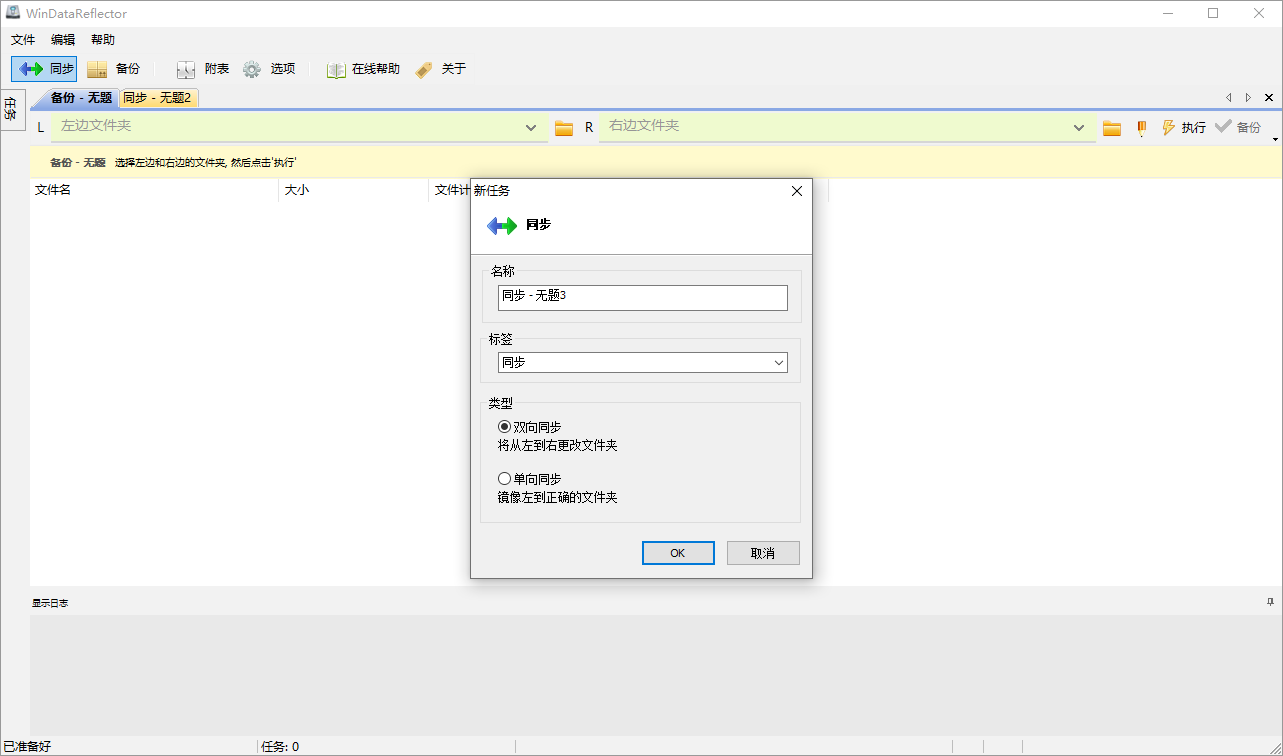
Task: Browse for left folder with folder icon
Action: tap(564, 128)
